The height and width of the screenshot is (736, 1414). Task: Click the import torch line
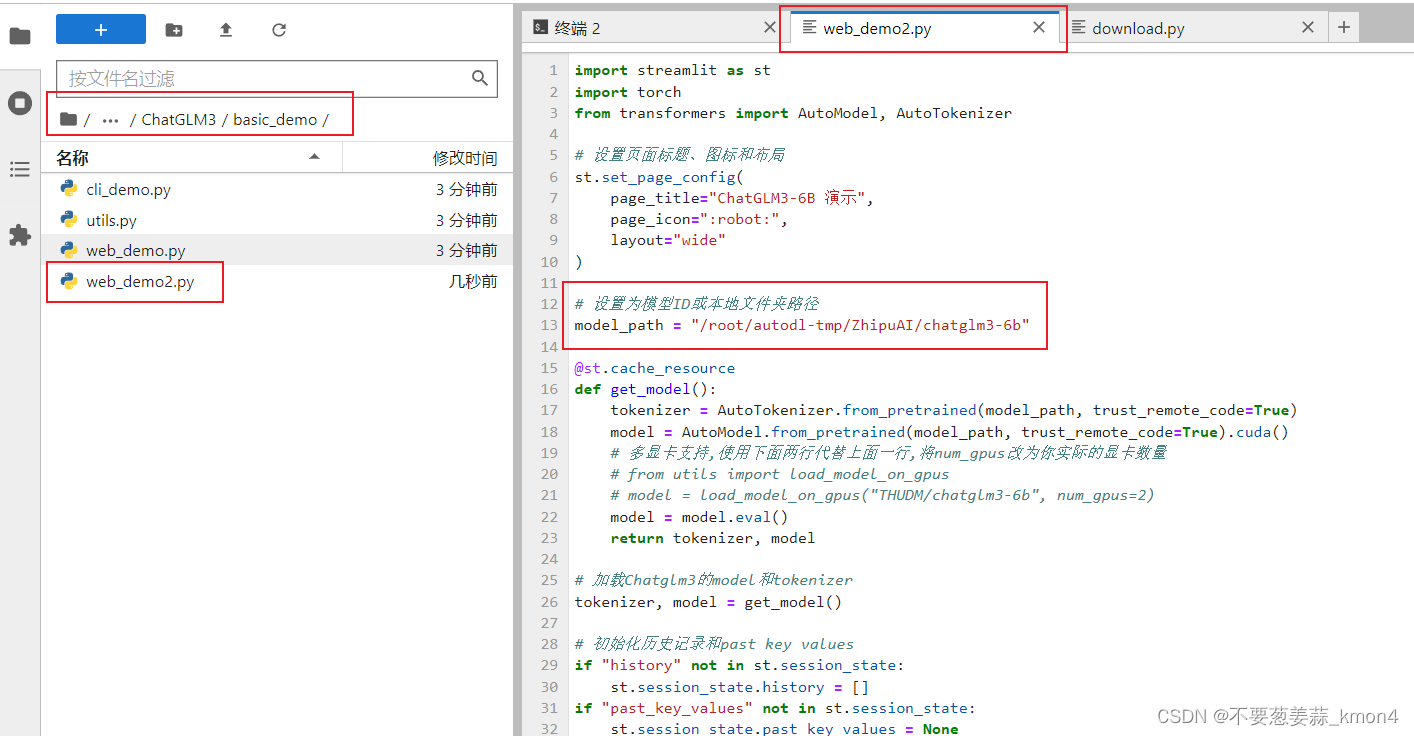pyautogui.click(x=628, y=92)
